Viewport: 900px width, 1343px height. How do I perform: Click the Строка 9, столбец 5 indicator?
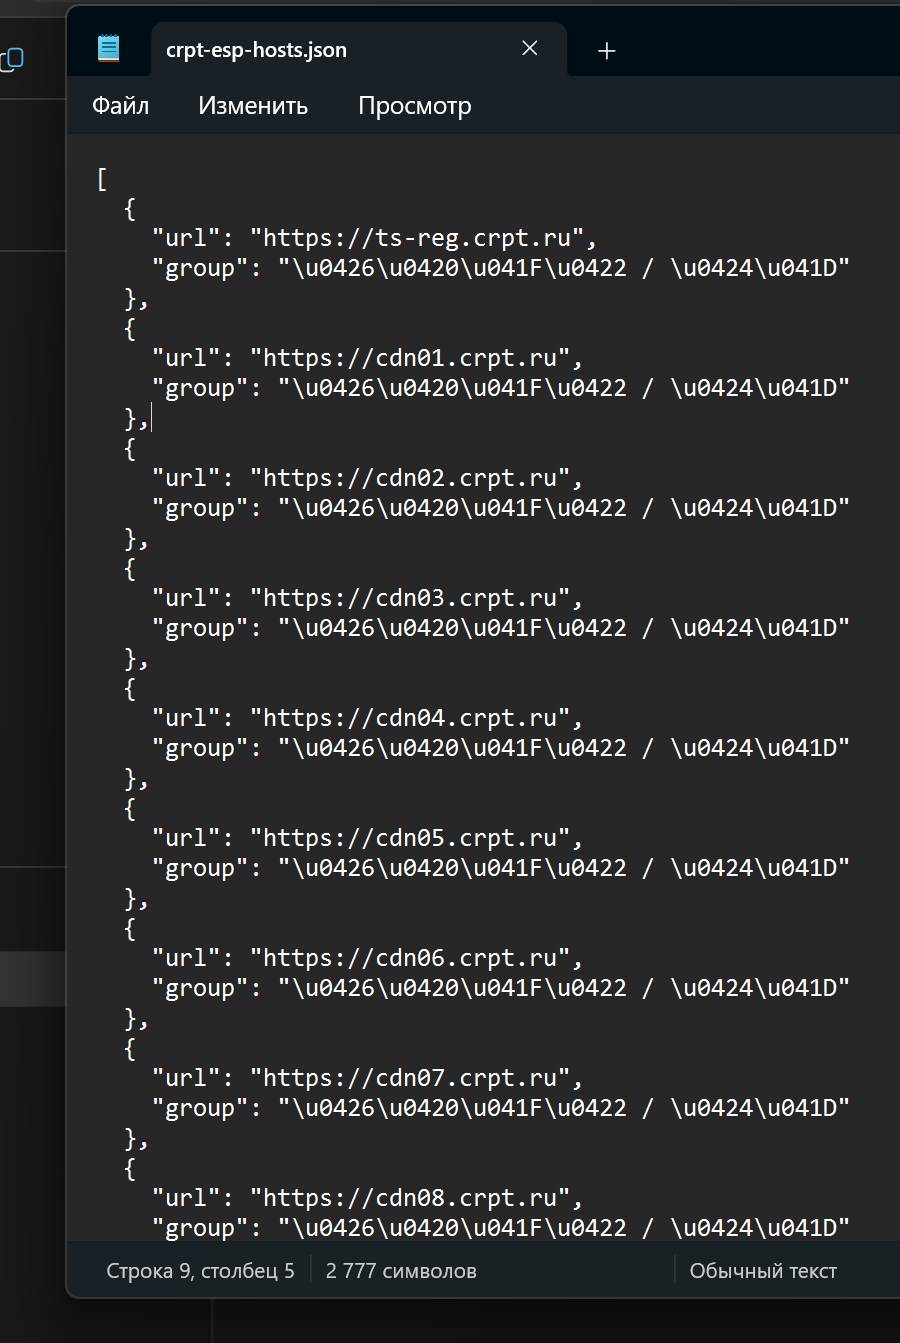200,1271
